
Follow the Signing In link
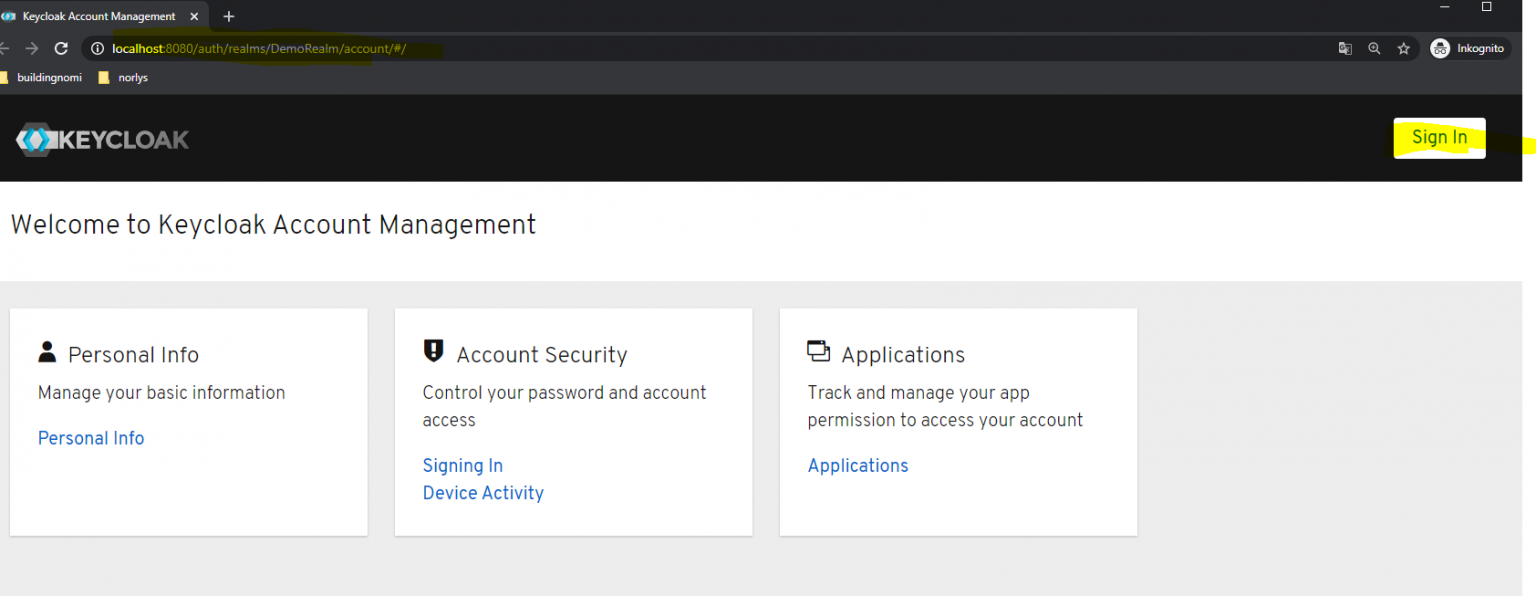(x=462, y=465)
